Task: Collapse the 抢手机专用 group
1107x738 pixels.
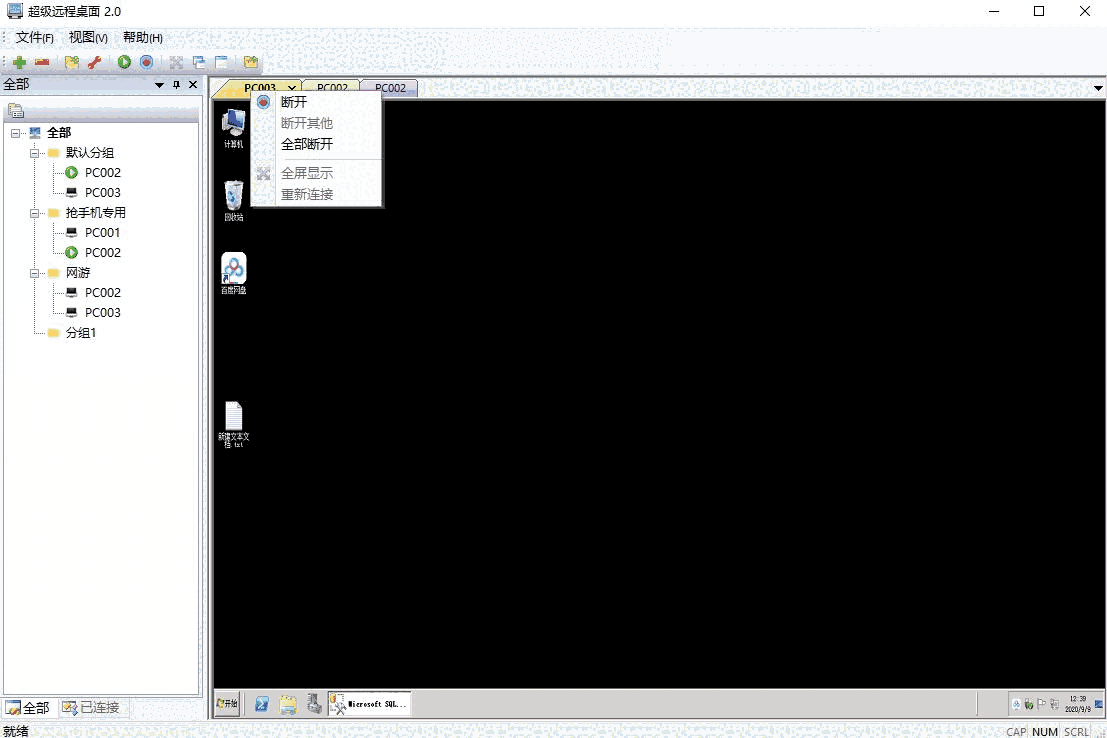Action: click(x=34, y=213)
